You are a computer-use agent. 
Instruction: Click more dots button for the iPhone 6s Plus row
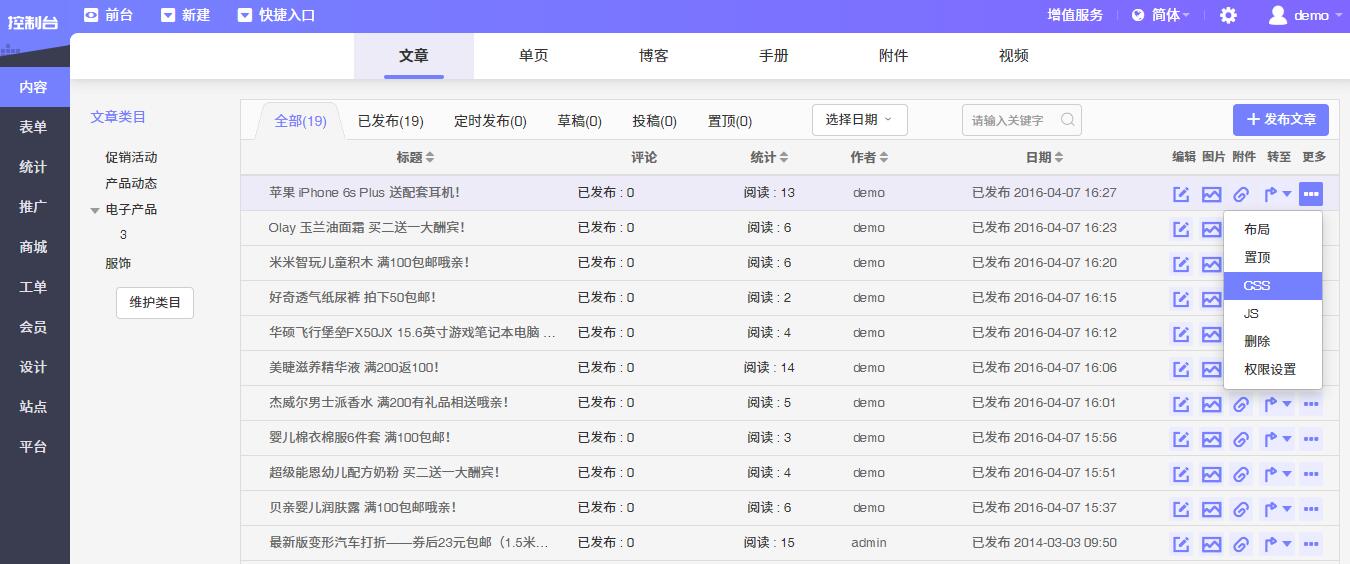pyautogui.click(x=1311, y=194)
